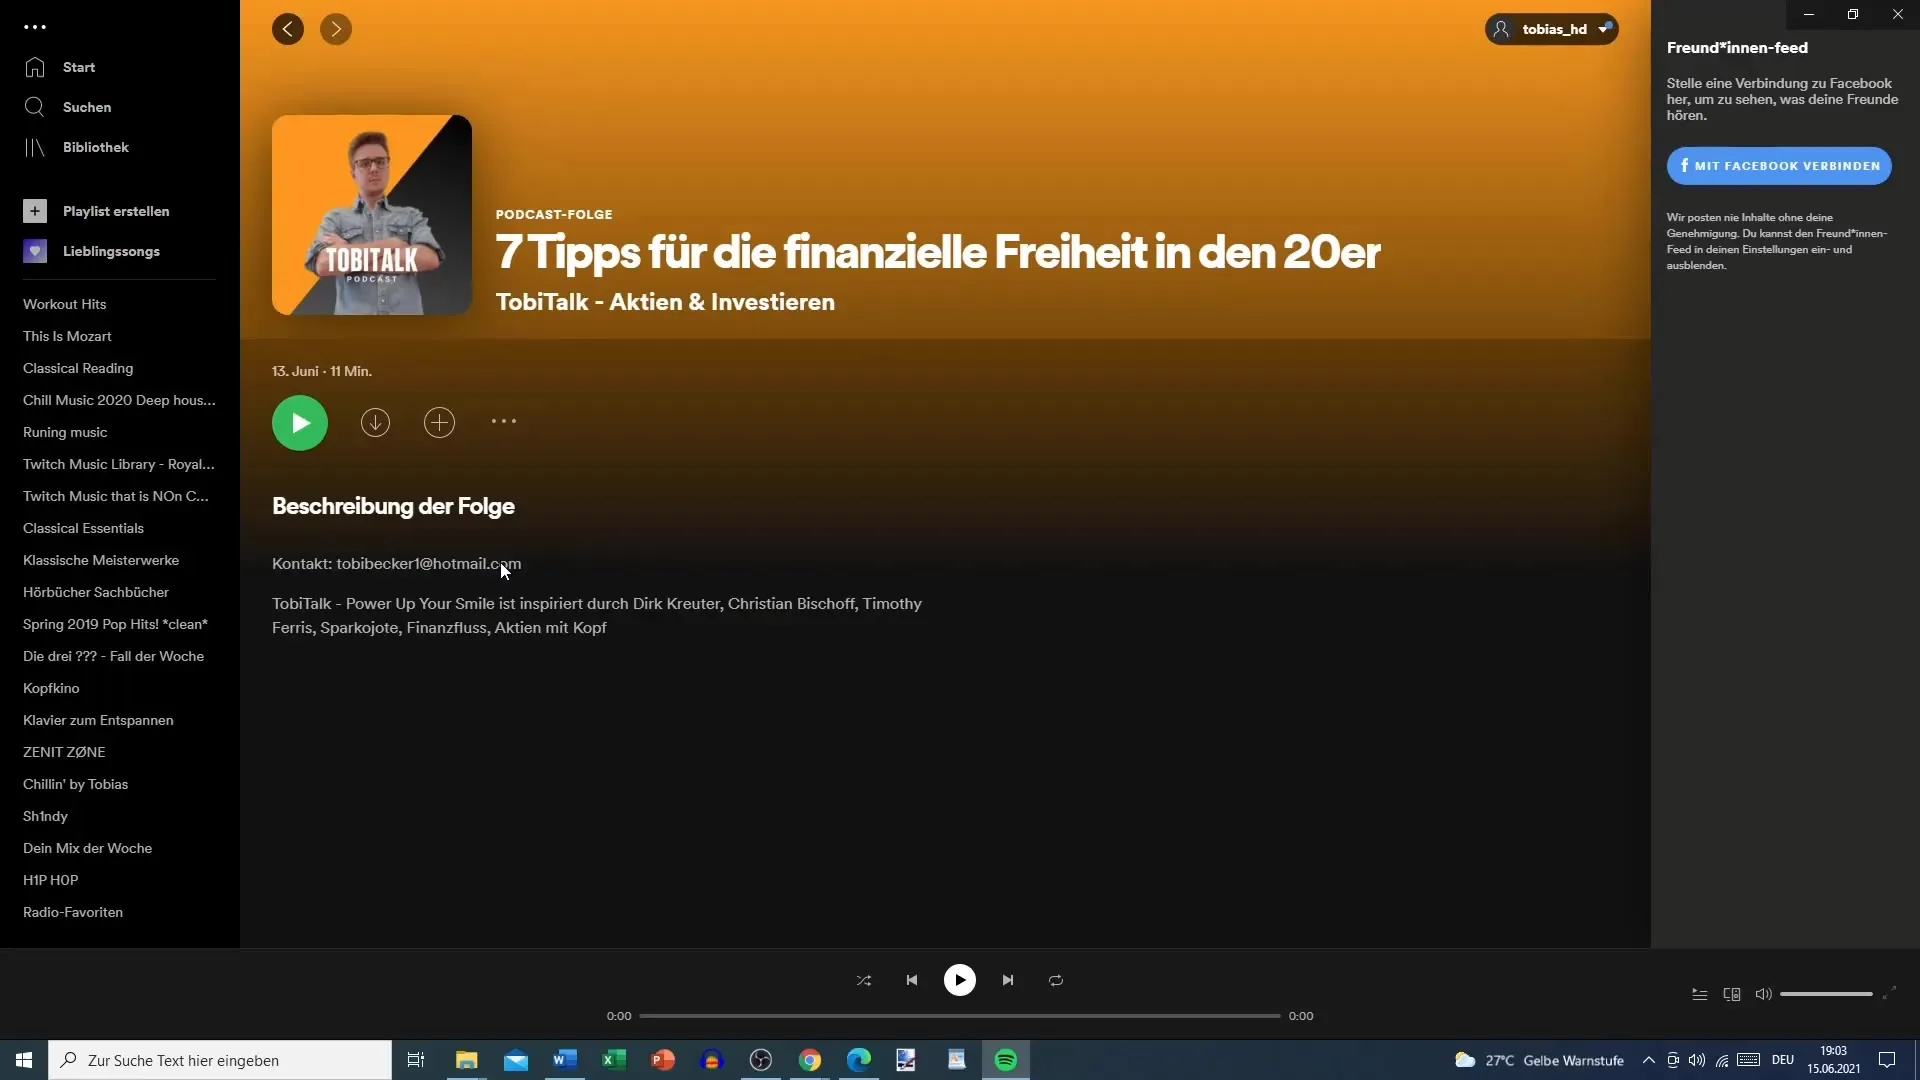Open Chill Music 2020 Deep house playlist
This screenshot has width=1920, height=1080.
click(119, 400)
